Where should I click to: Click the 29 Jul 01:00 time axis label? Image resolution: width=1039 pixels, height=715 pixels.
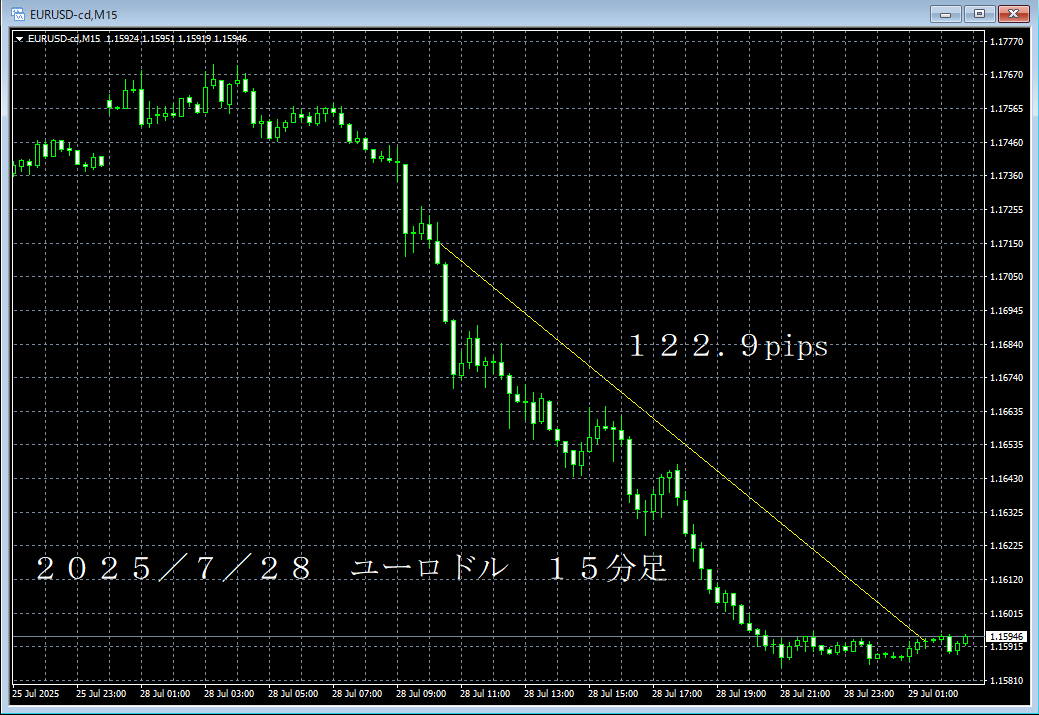pyautogui.click(x=933, y=693)
